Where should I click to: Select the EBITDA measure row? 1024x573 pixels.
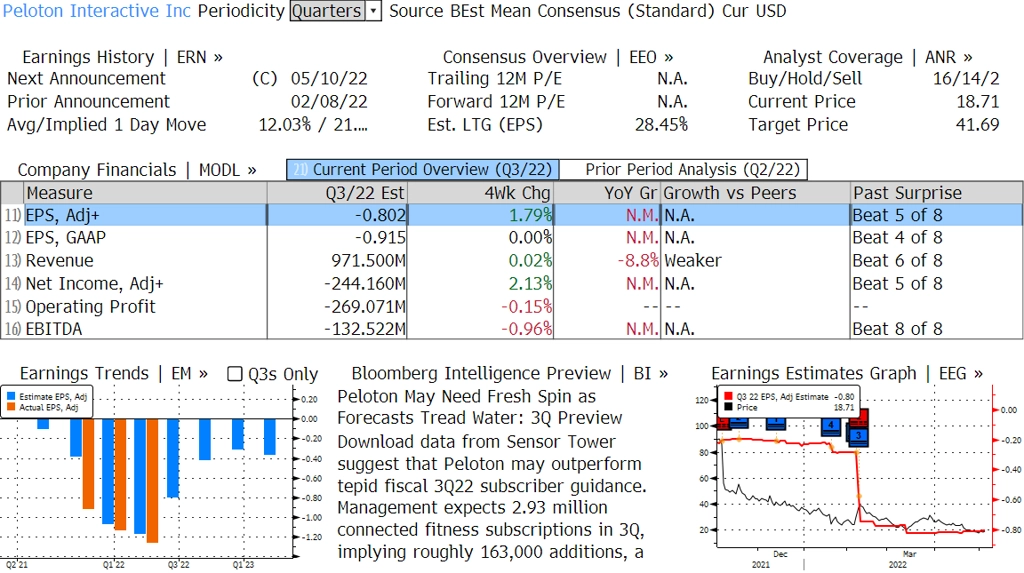pyautogui.click(x=512, y=329)
